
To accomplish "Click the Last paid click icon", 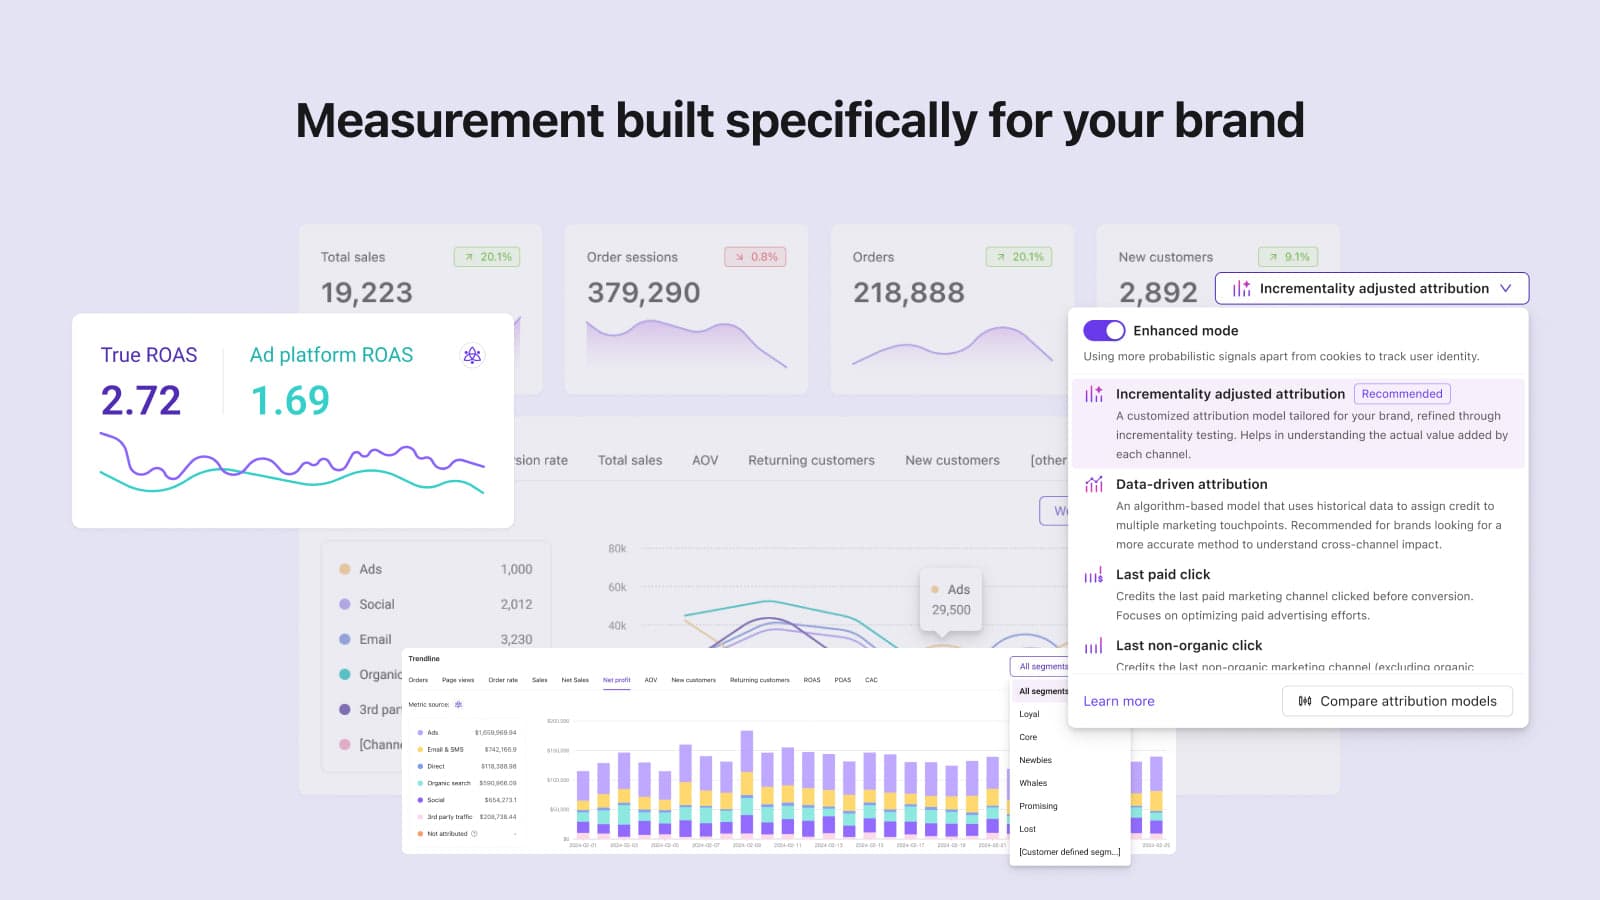I will coord(1094,575).
